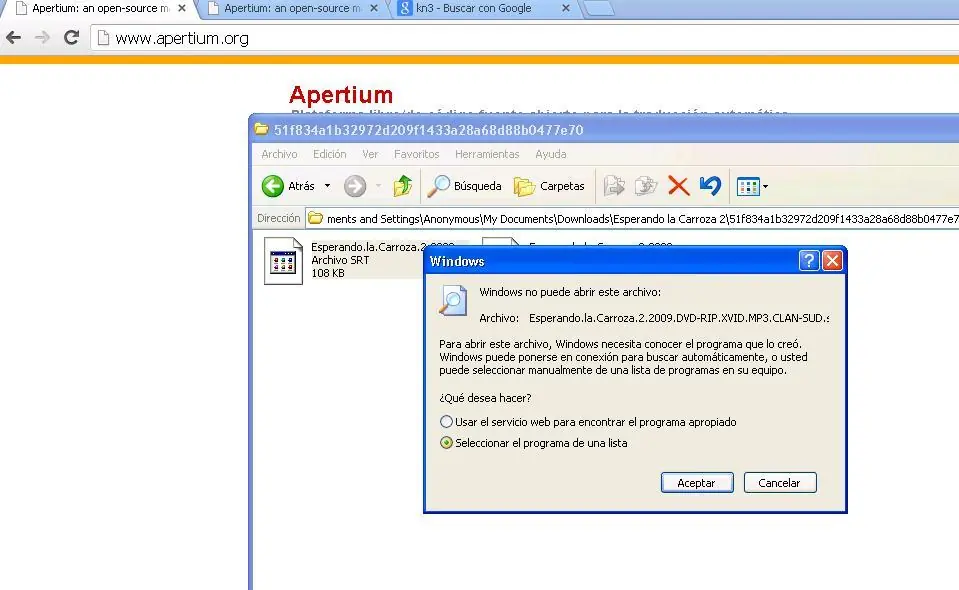Click the browser forward arrow
The image size is (959, 590).
coord(42,38)
